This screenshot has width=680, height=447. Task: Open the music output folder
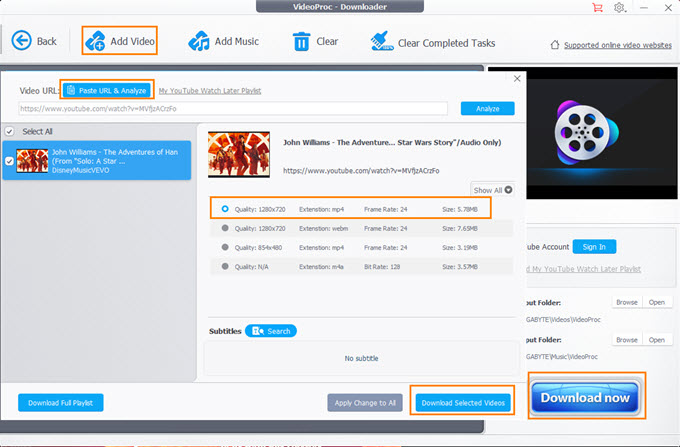657,339
